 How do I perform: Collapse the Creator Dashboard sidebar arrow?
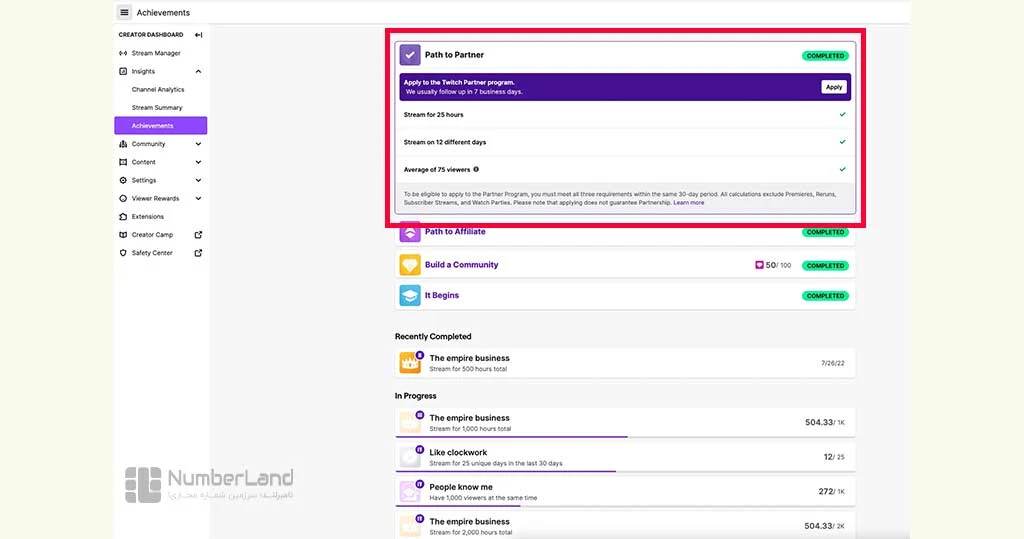pos(199,35)
